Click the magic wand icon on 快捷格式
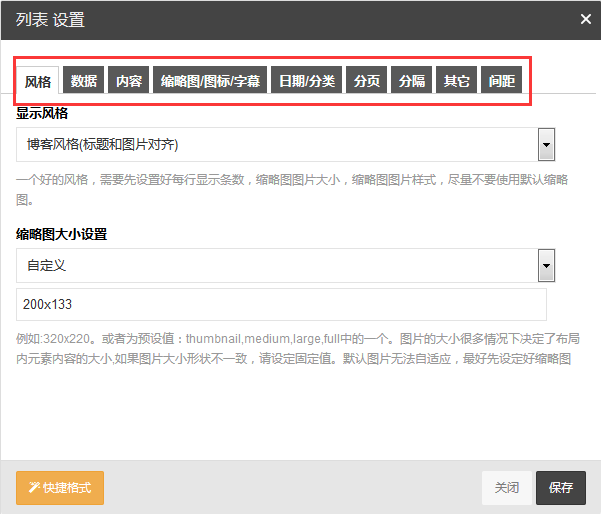Image resolution: width=601 pixels, height=514 pixels. point(34,487)
